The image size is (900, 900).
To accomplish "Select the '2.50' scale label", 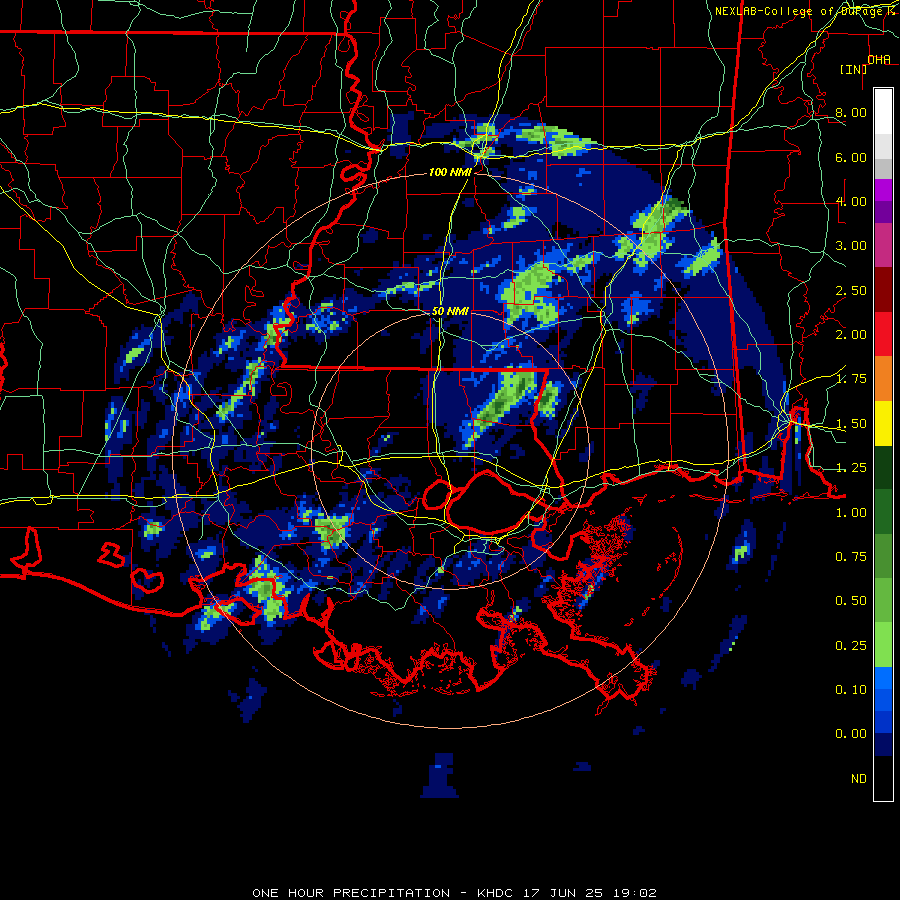I will click(x=851, y=290).
